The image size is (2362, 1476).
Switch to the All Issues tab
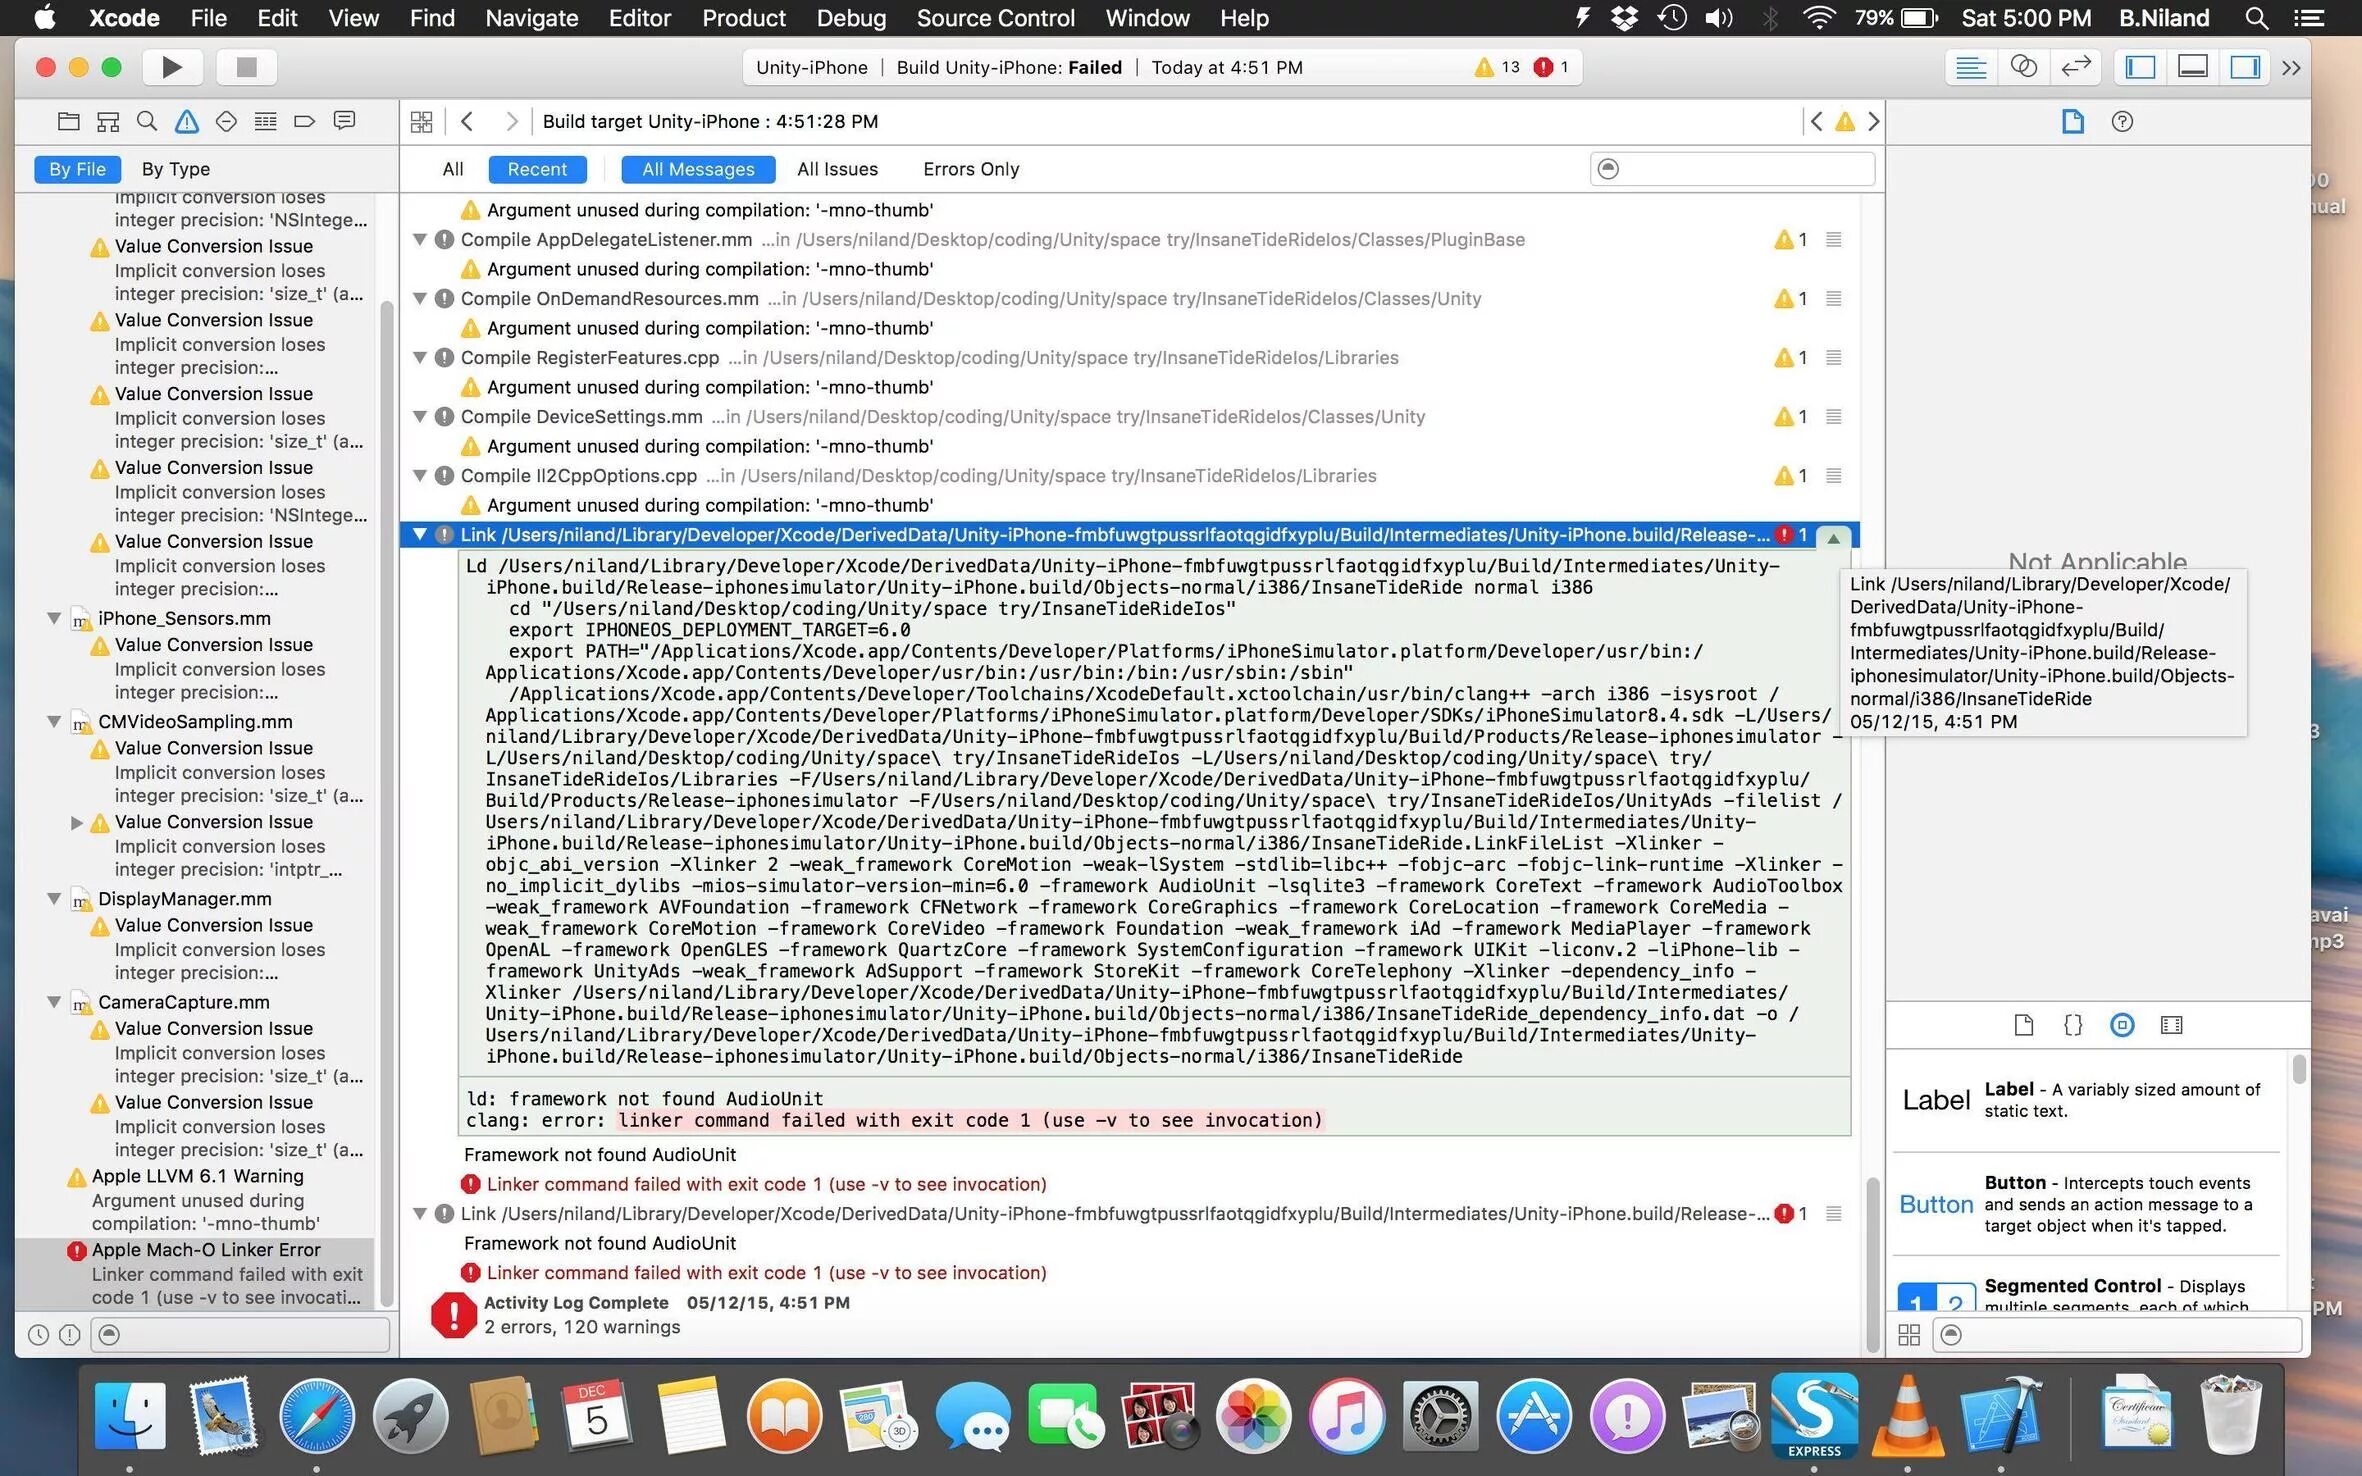(x=835, y=168)
